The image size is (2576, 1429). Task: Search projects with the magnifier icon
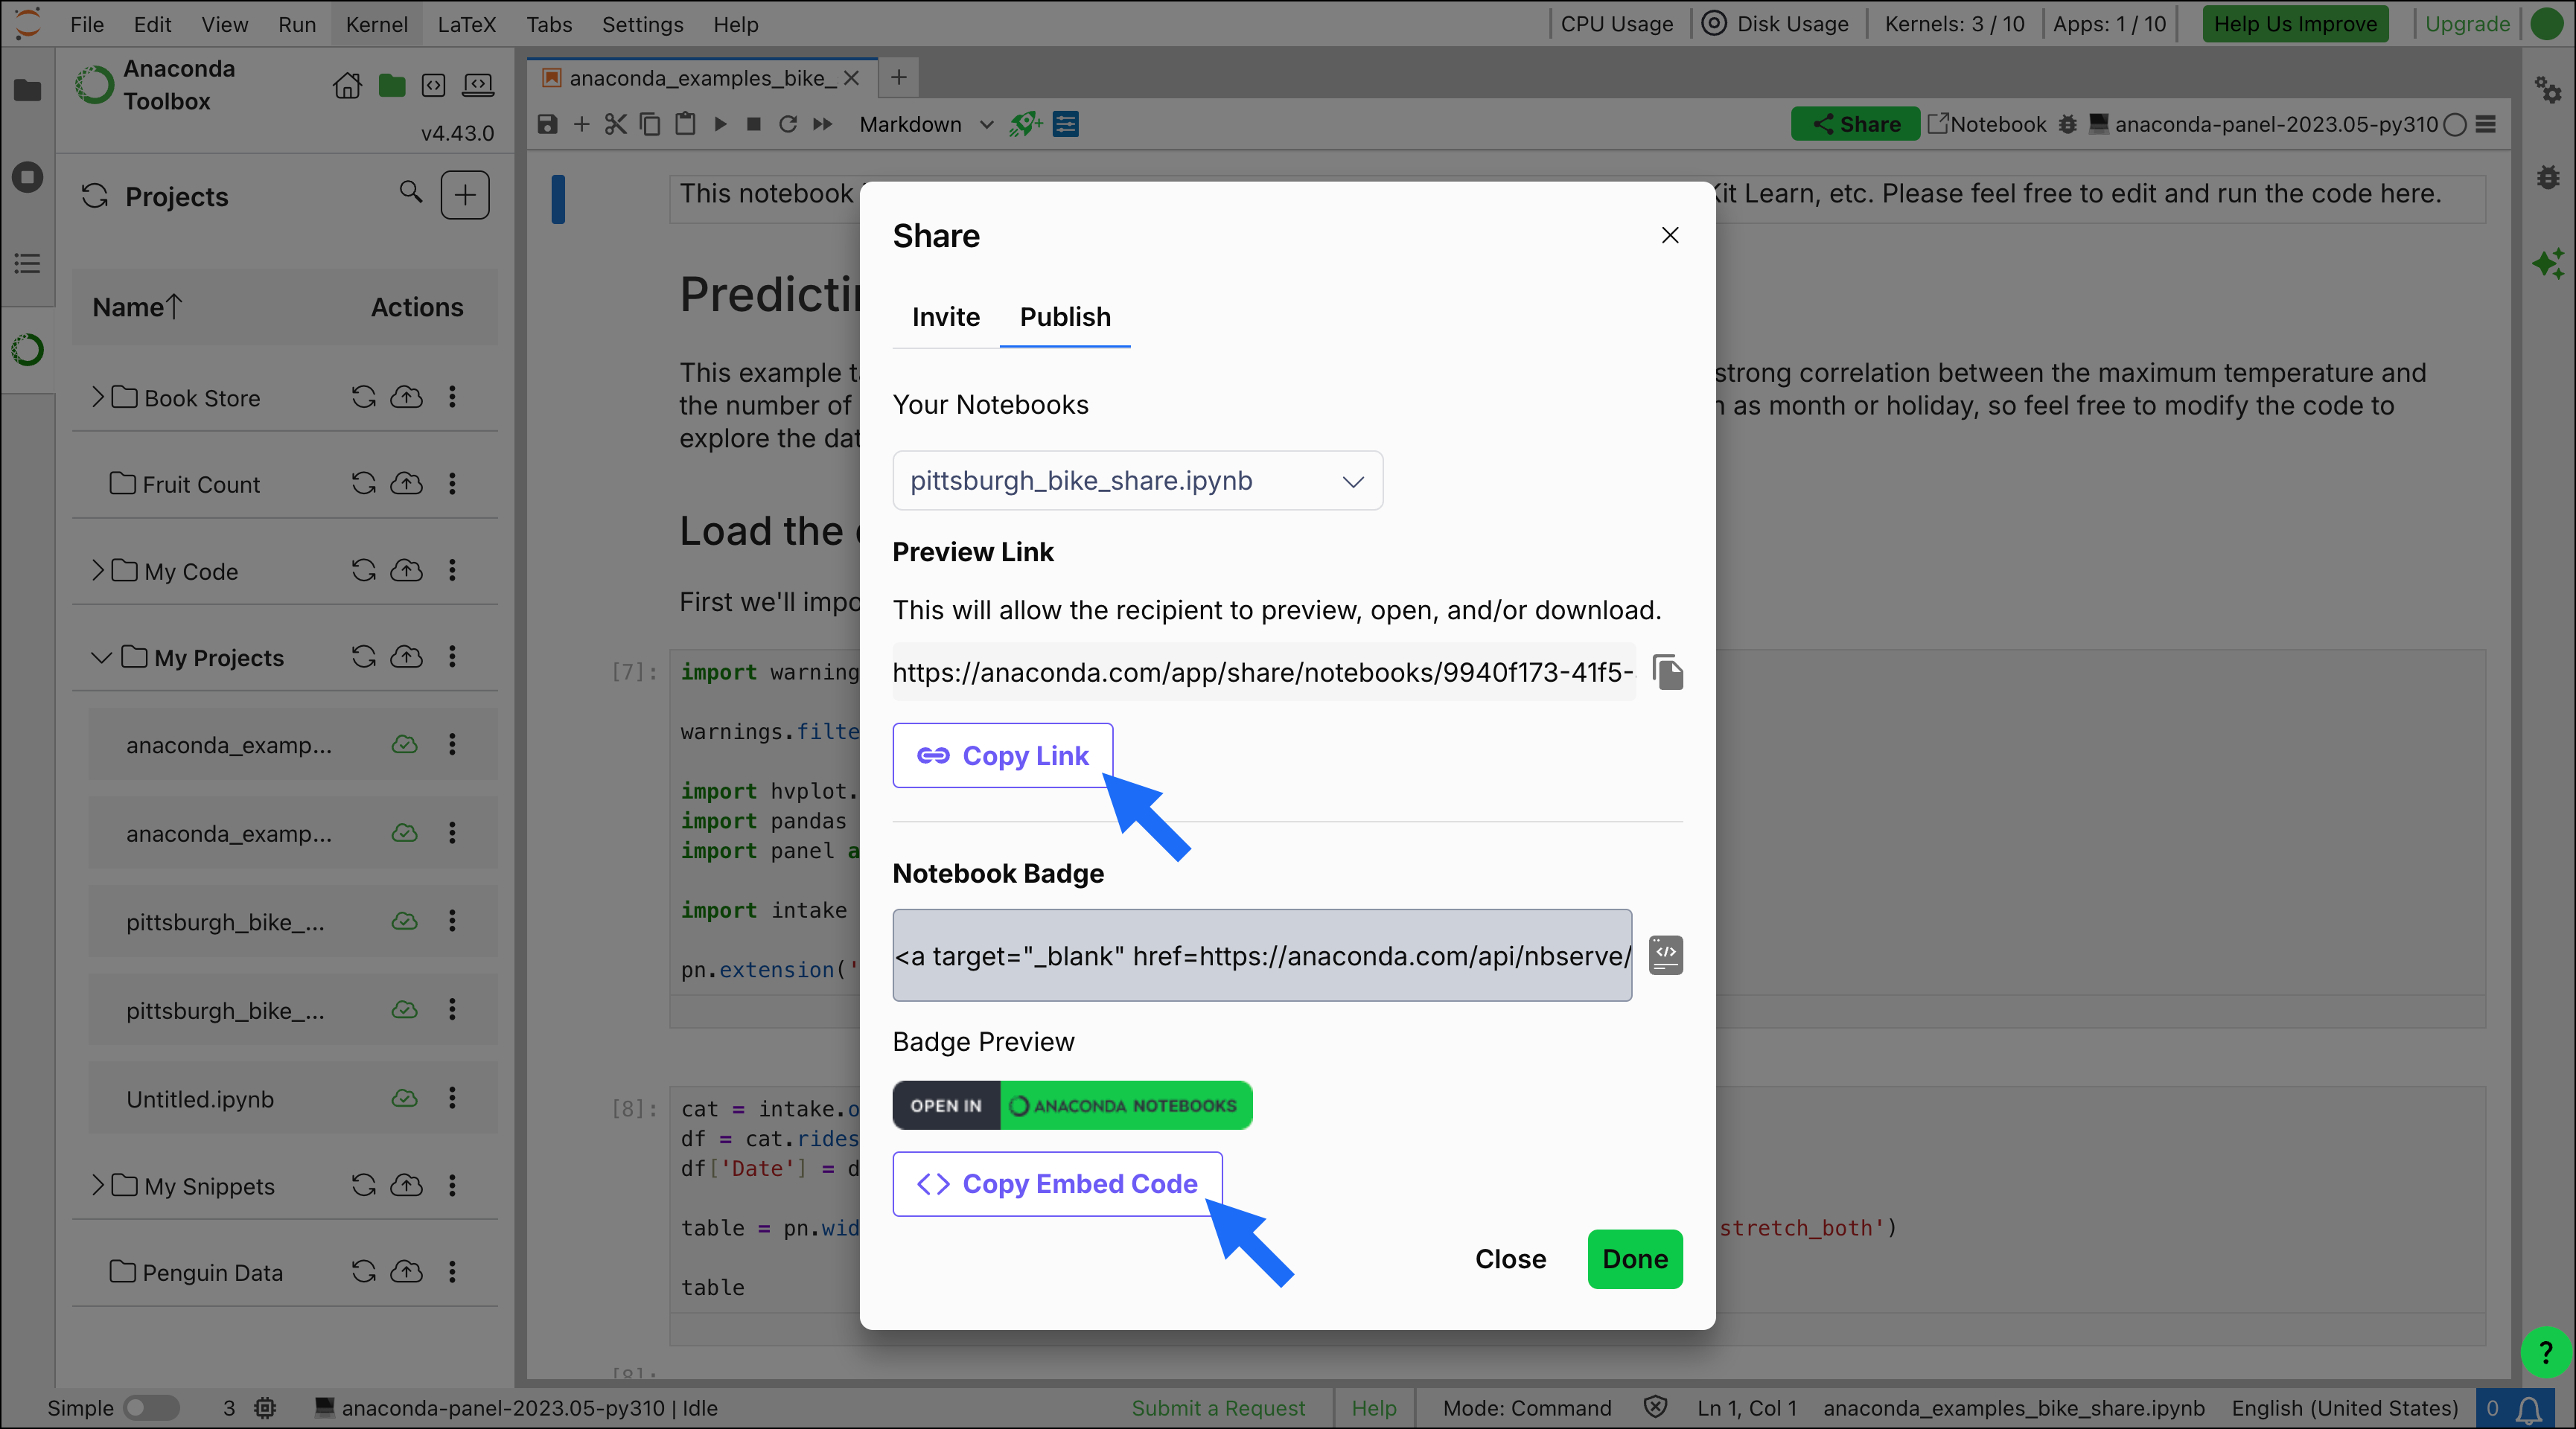410,192
